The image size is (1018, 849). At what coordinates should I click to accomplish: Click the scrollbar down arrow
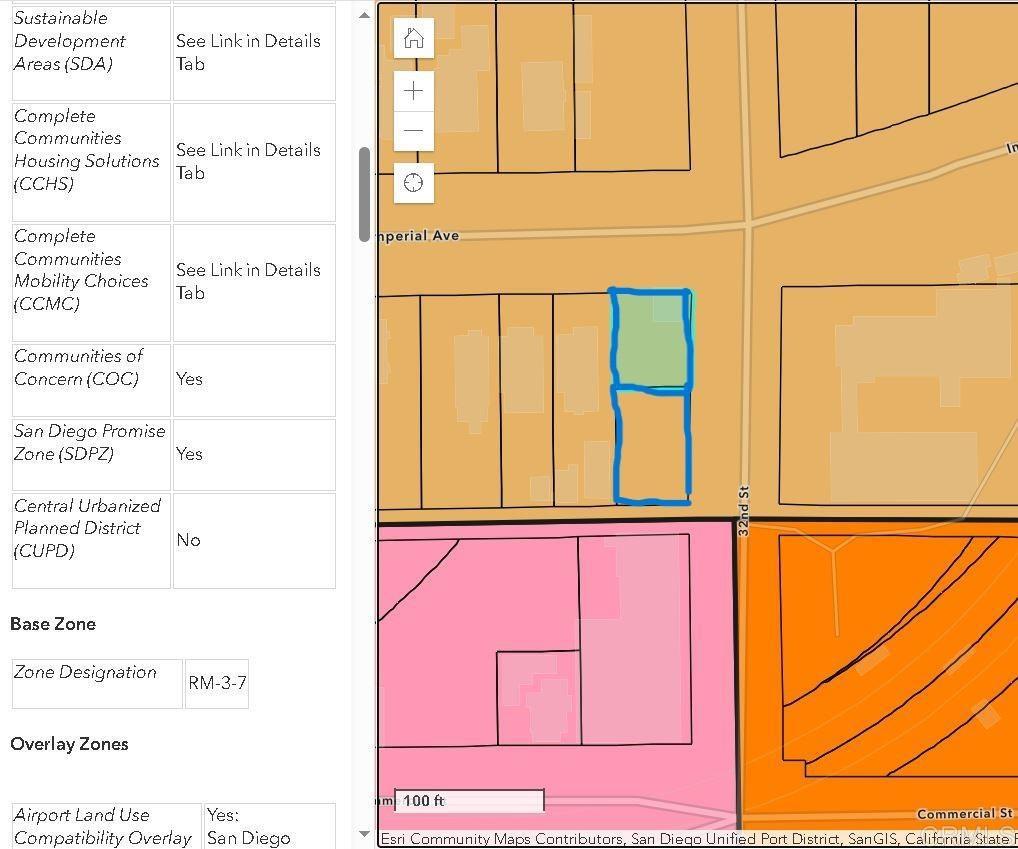(x=364, y=834)
